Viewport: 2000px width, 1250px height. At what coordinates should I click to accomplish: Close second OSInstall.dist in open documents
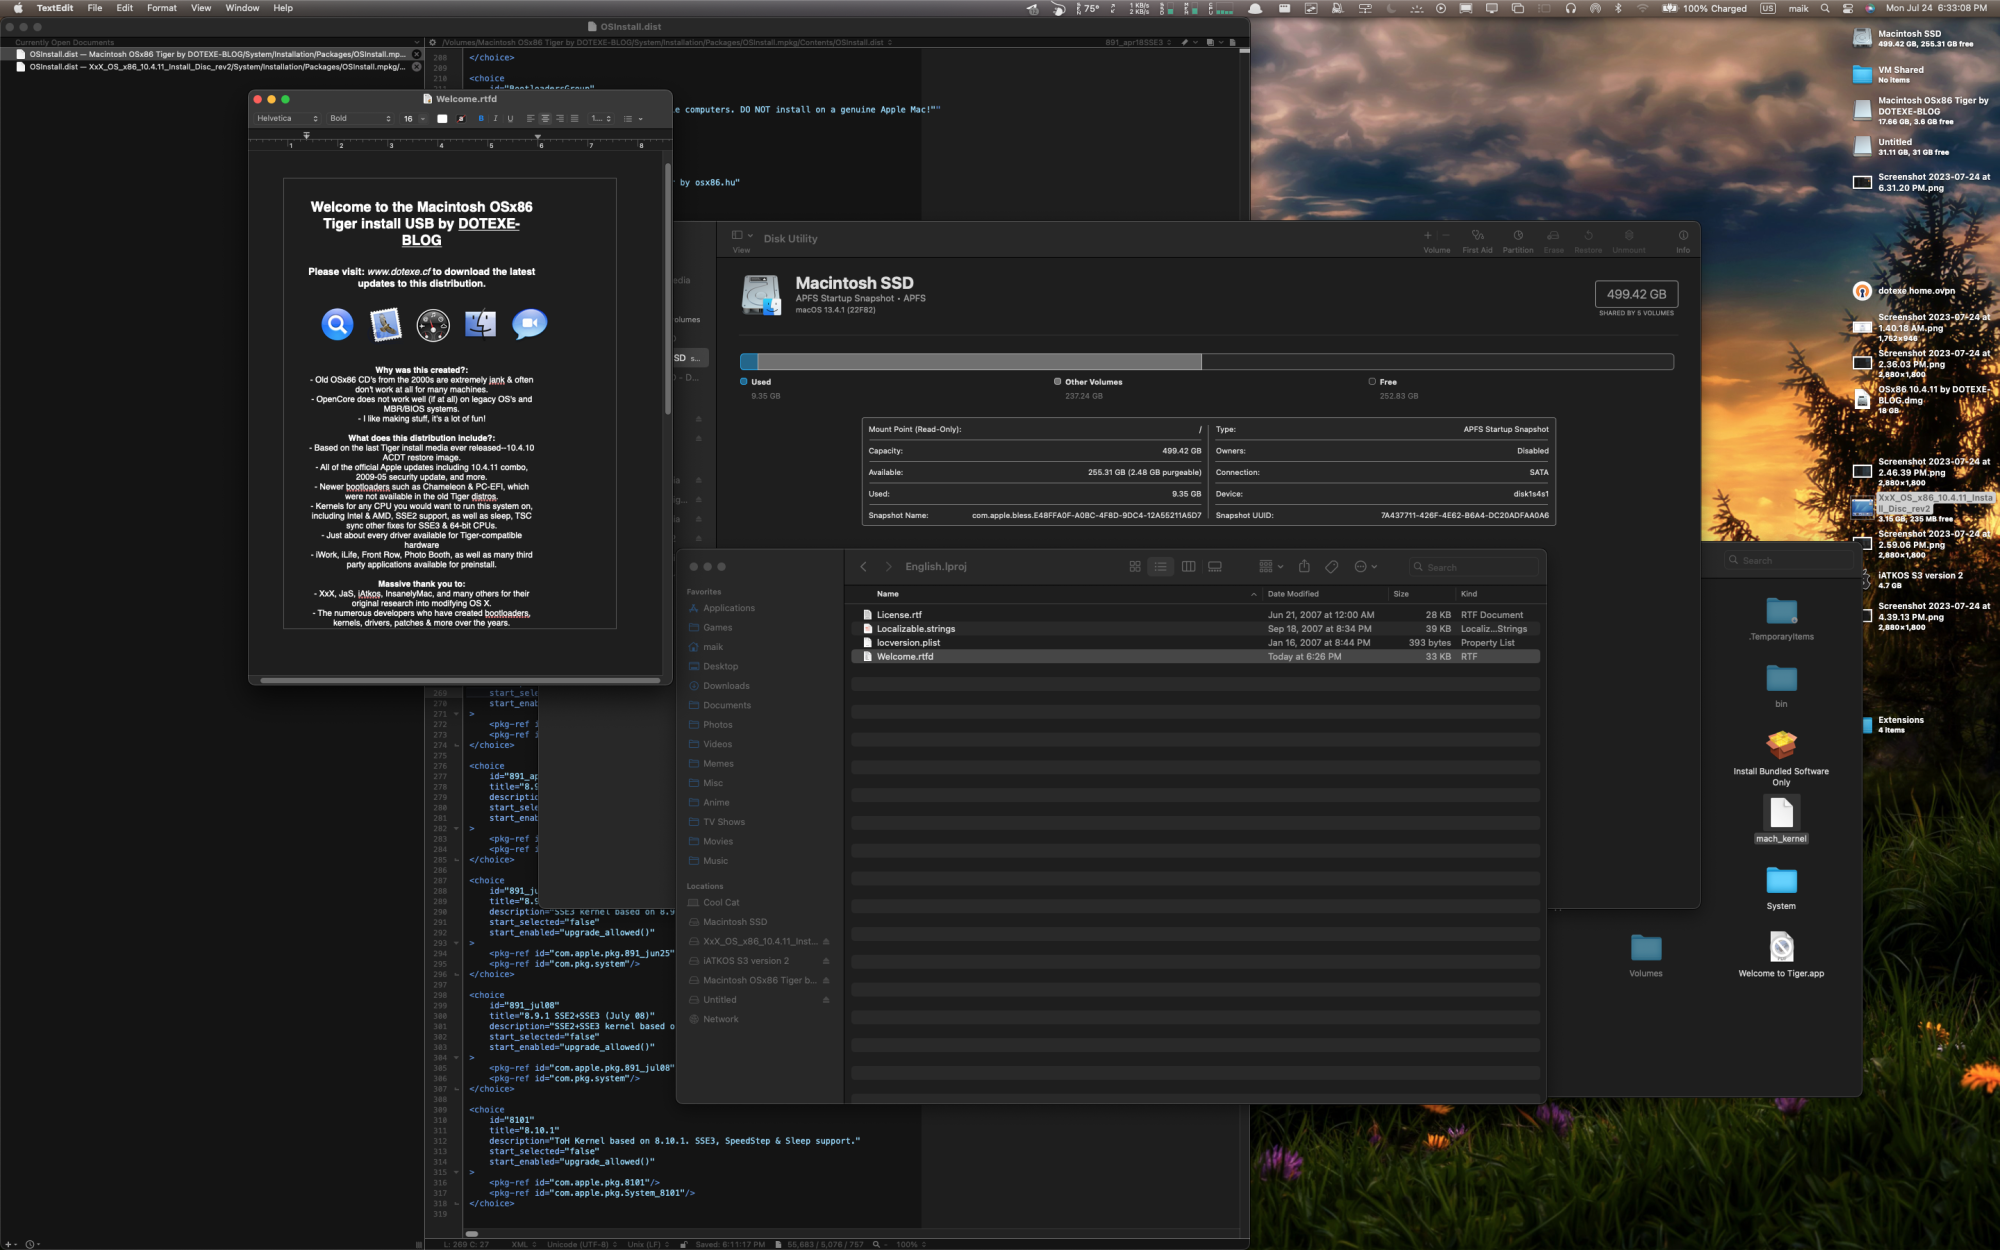[417, 67]
